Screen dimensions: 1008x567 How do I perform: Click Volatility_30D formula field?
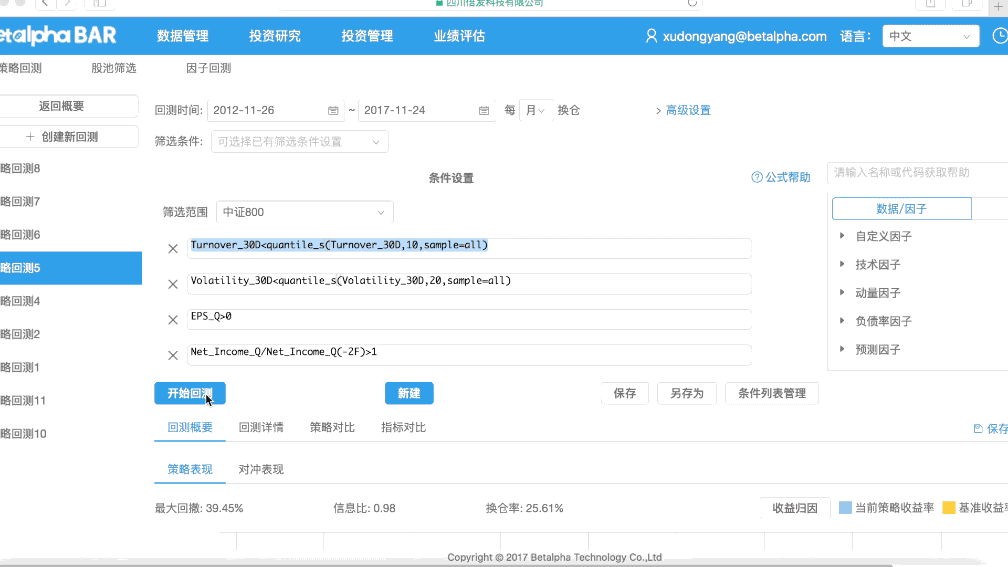click(x=469, y=284)
